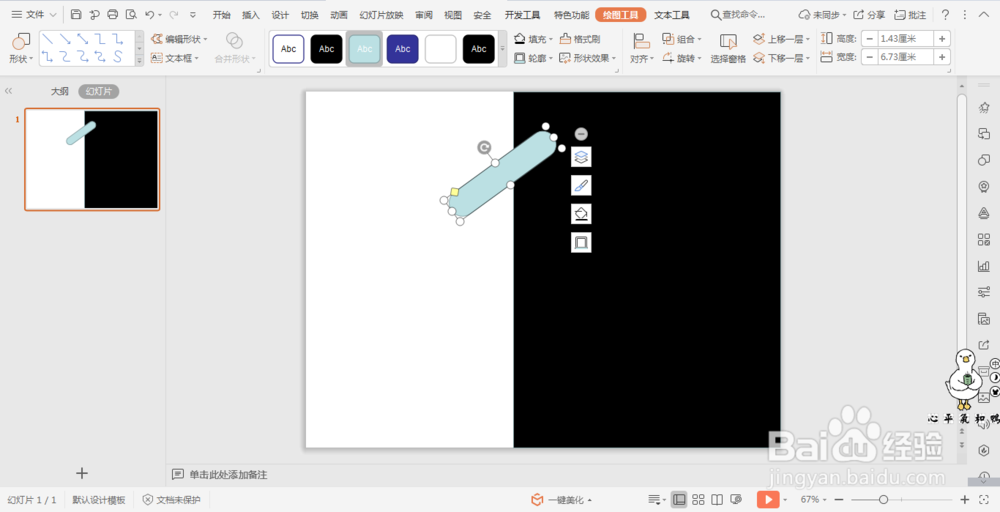Open the 对齐 align dropdown
The image size is (1000, 512).
pos(642,48)
